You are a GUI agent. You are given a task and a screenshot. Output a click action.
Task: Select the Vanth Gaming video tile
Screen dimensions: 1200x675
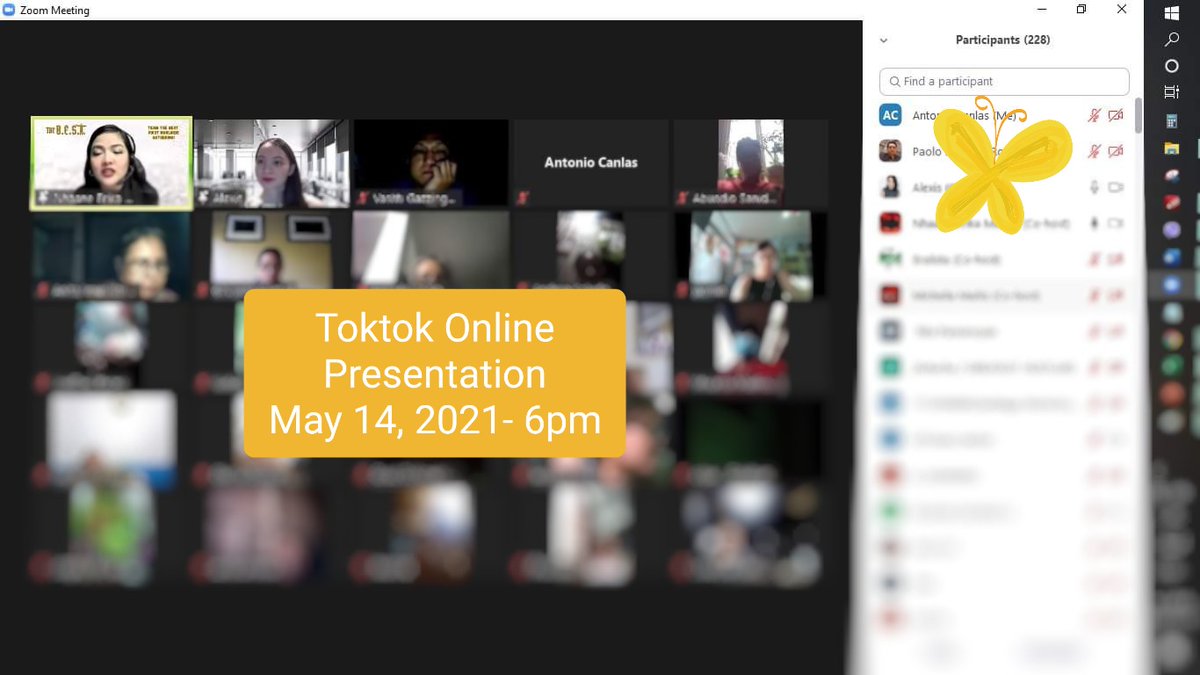[x=432, y=163]
